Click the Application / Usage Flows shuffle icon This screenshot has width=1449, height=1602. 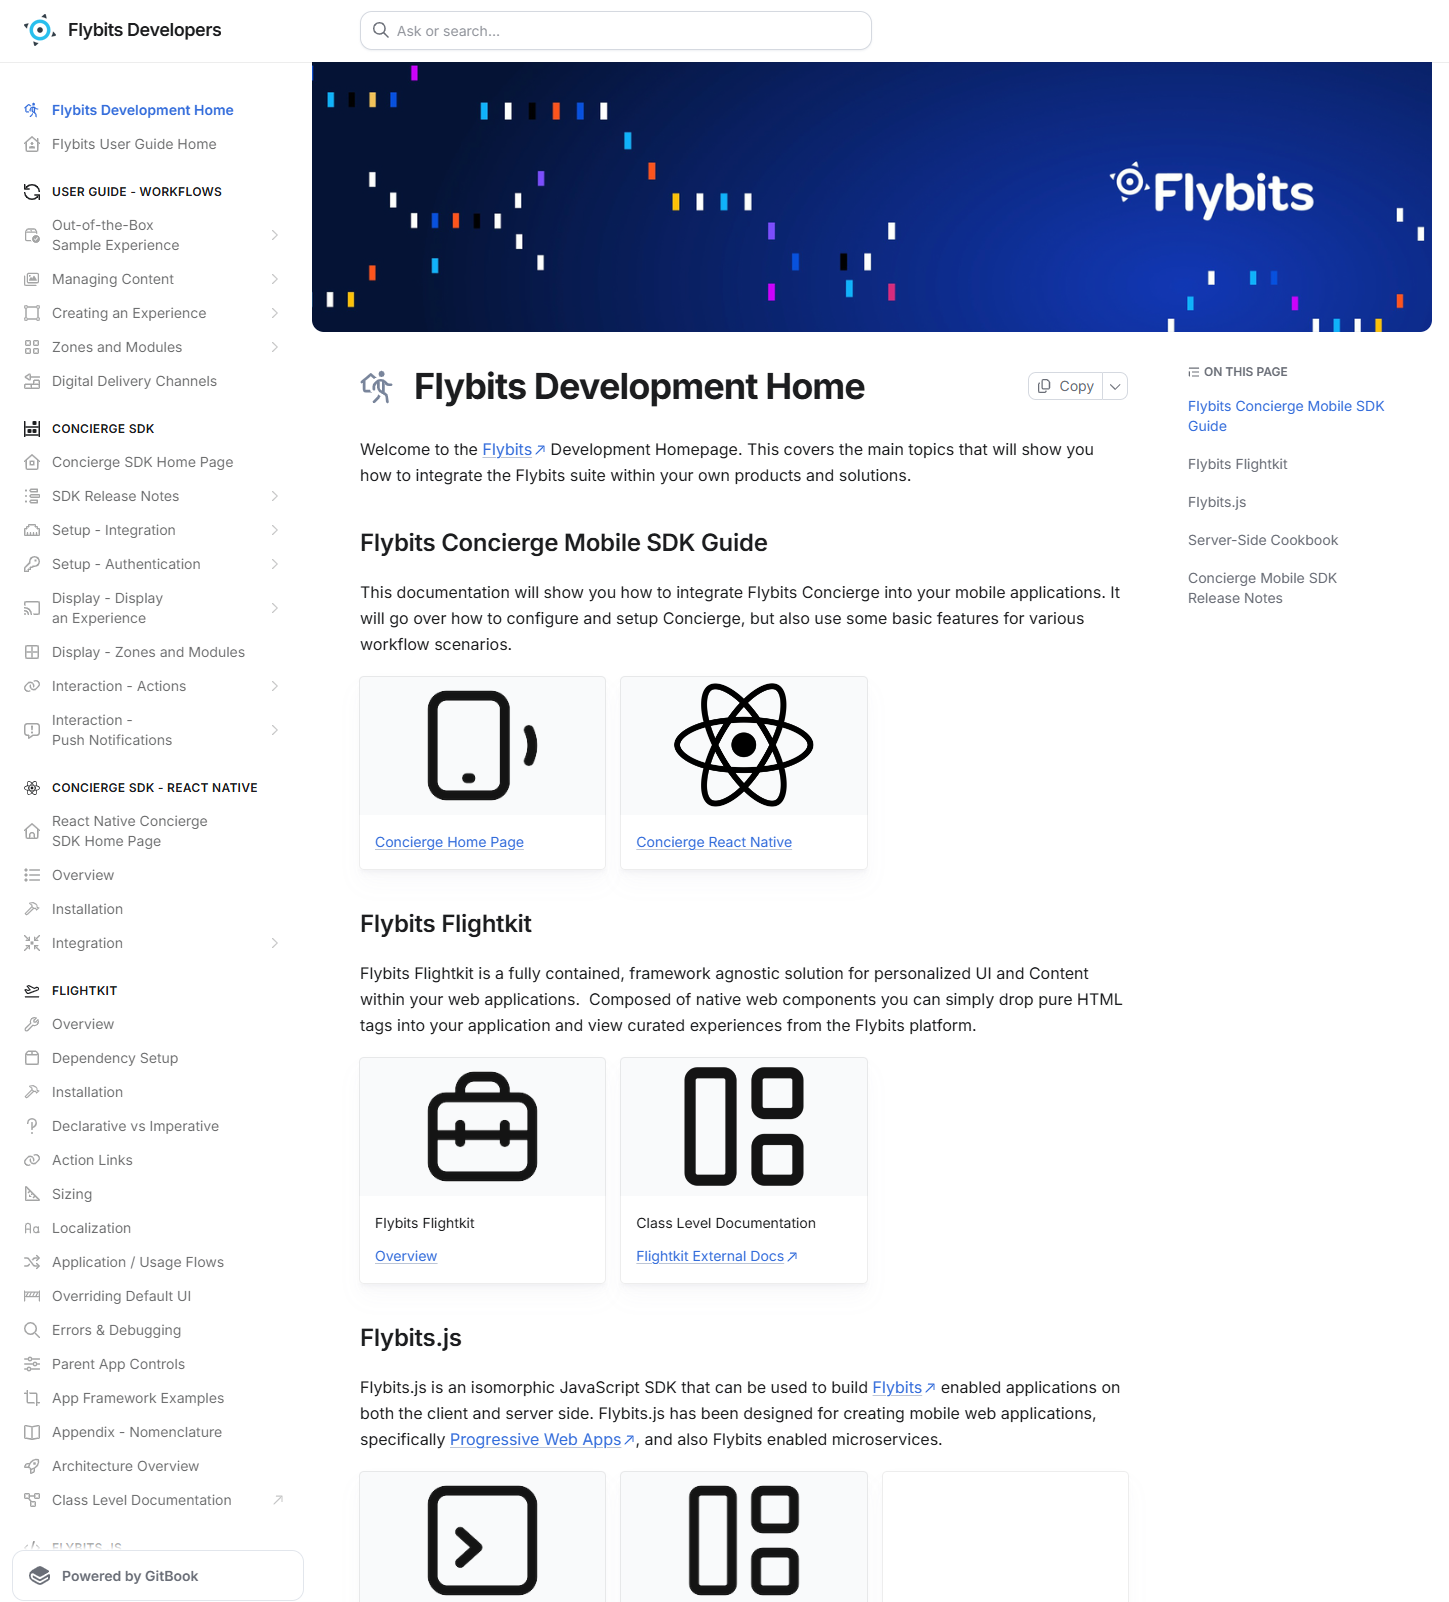pyautogui.click(x=32, y=1262)
